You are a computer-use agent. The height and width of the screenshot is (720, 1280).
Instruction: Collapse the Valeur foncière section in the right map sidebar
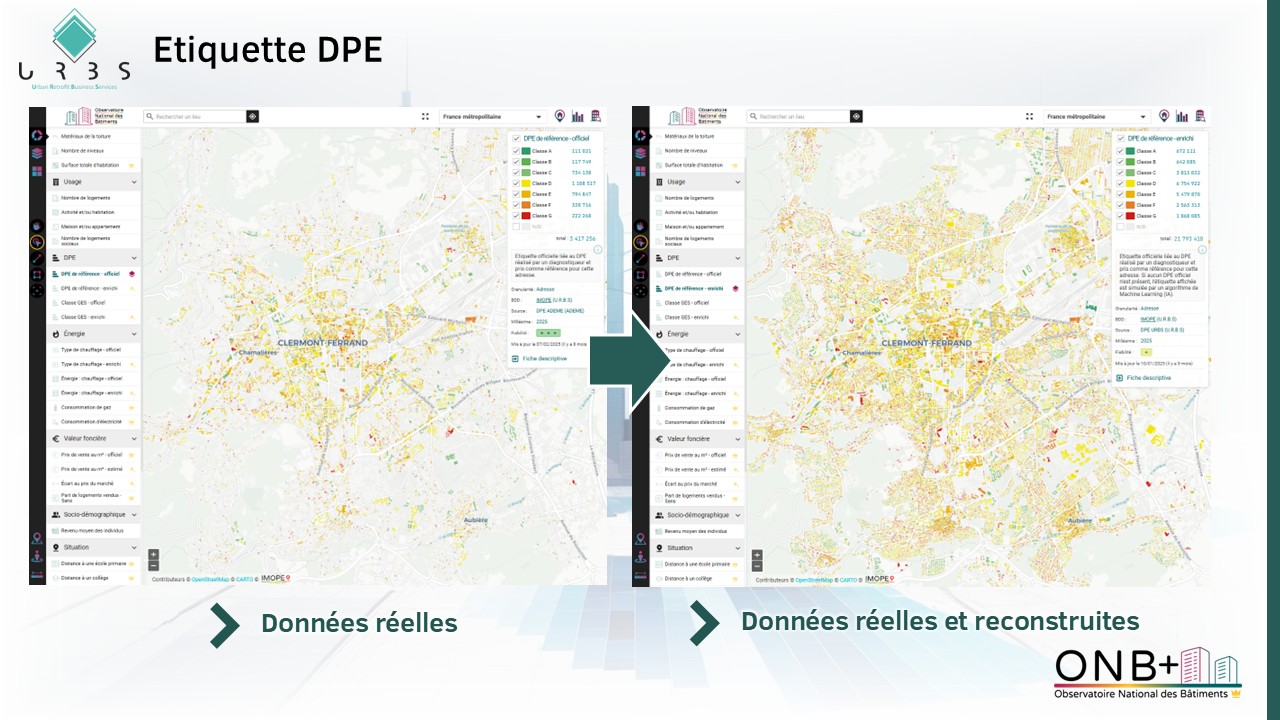click(x=738, y=439)
